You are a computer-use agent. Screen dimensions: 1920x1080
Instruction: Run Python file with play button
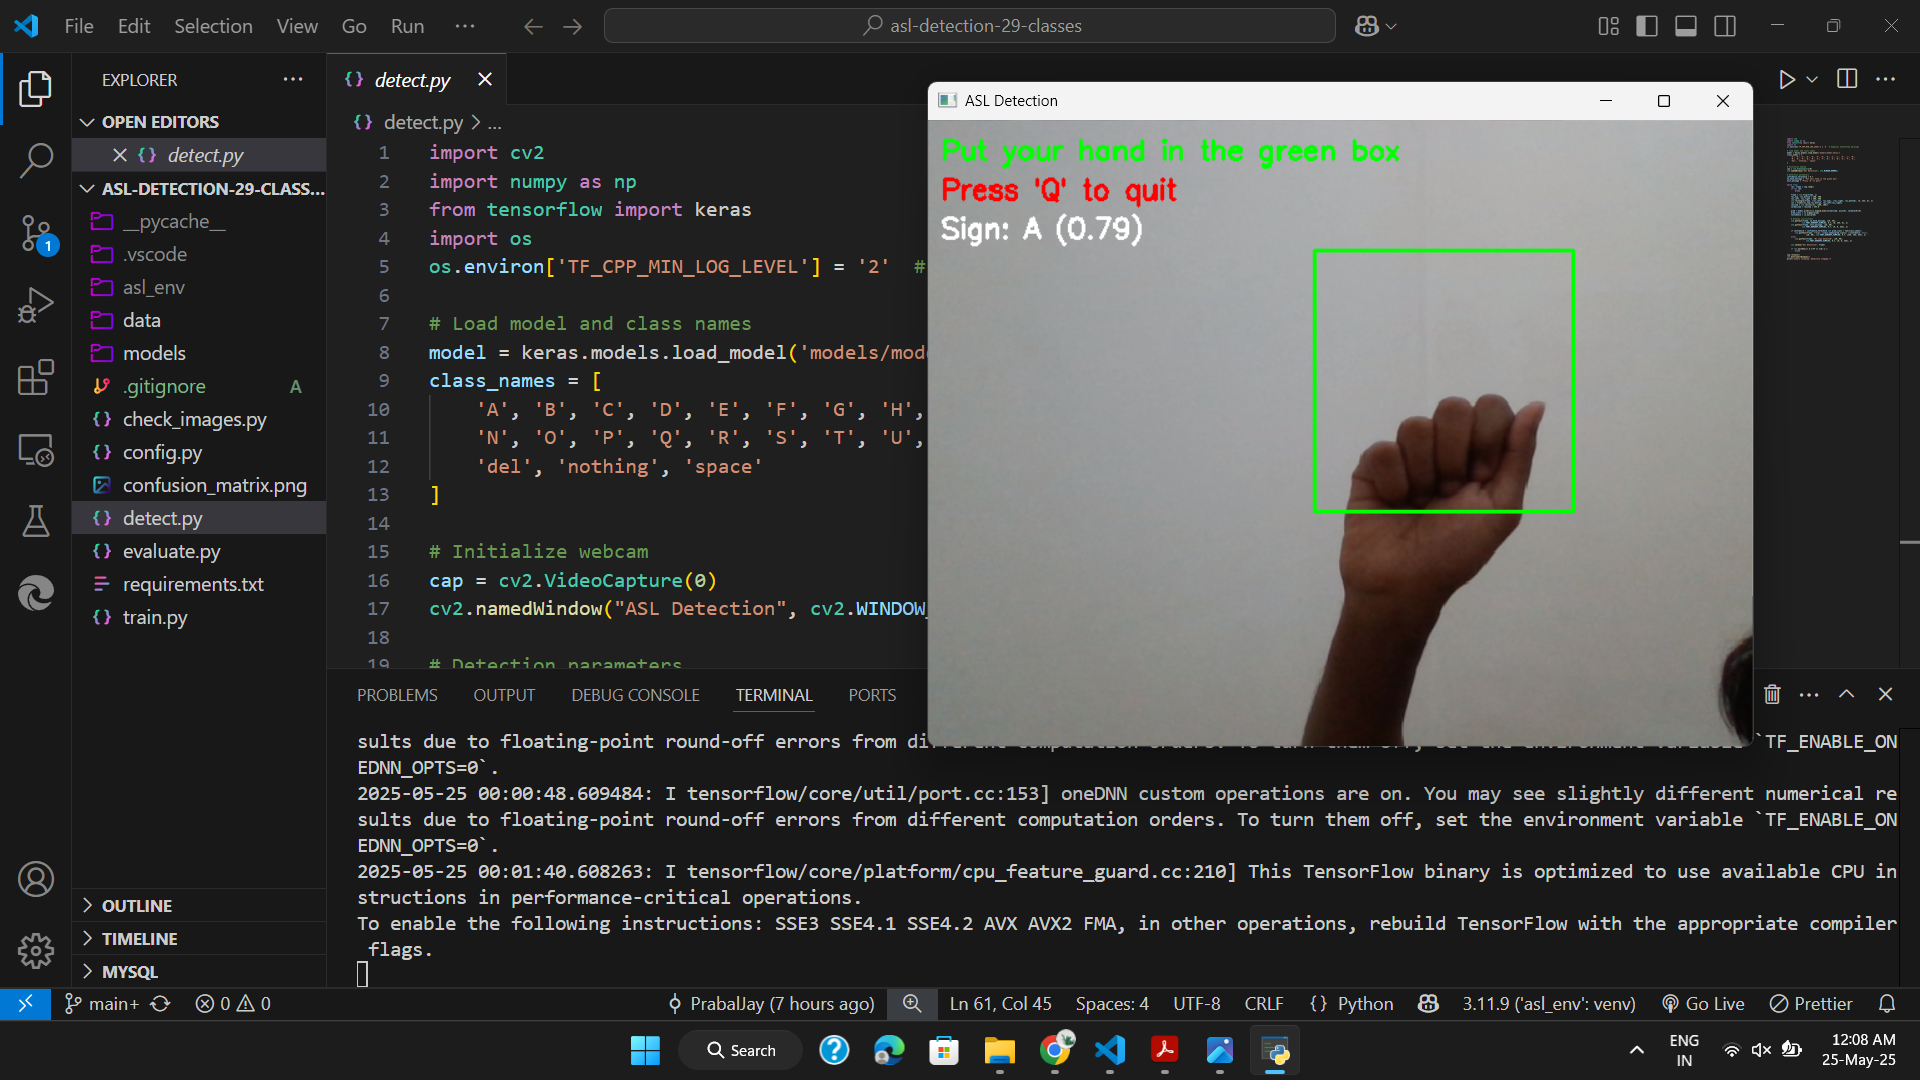coord(1787,79)
